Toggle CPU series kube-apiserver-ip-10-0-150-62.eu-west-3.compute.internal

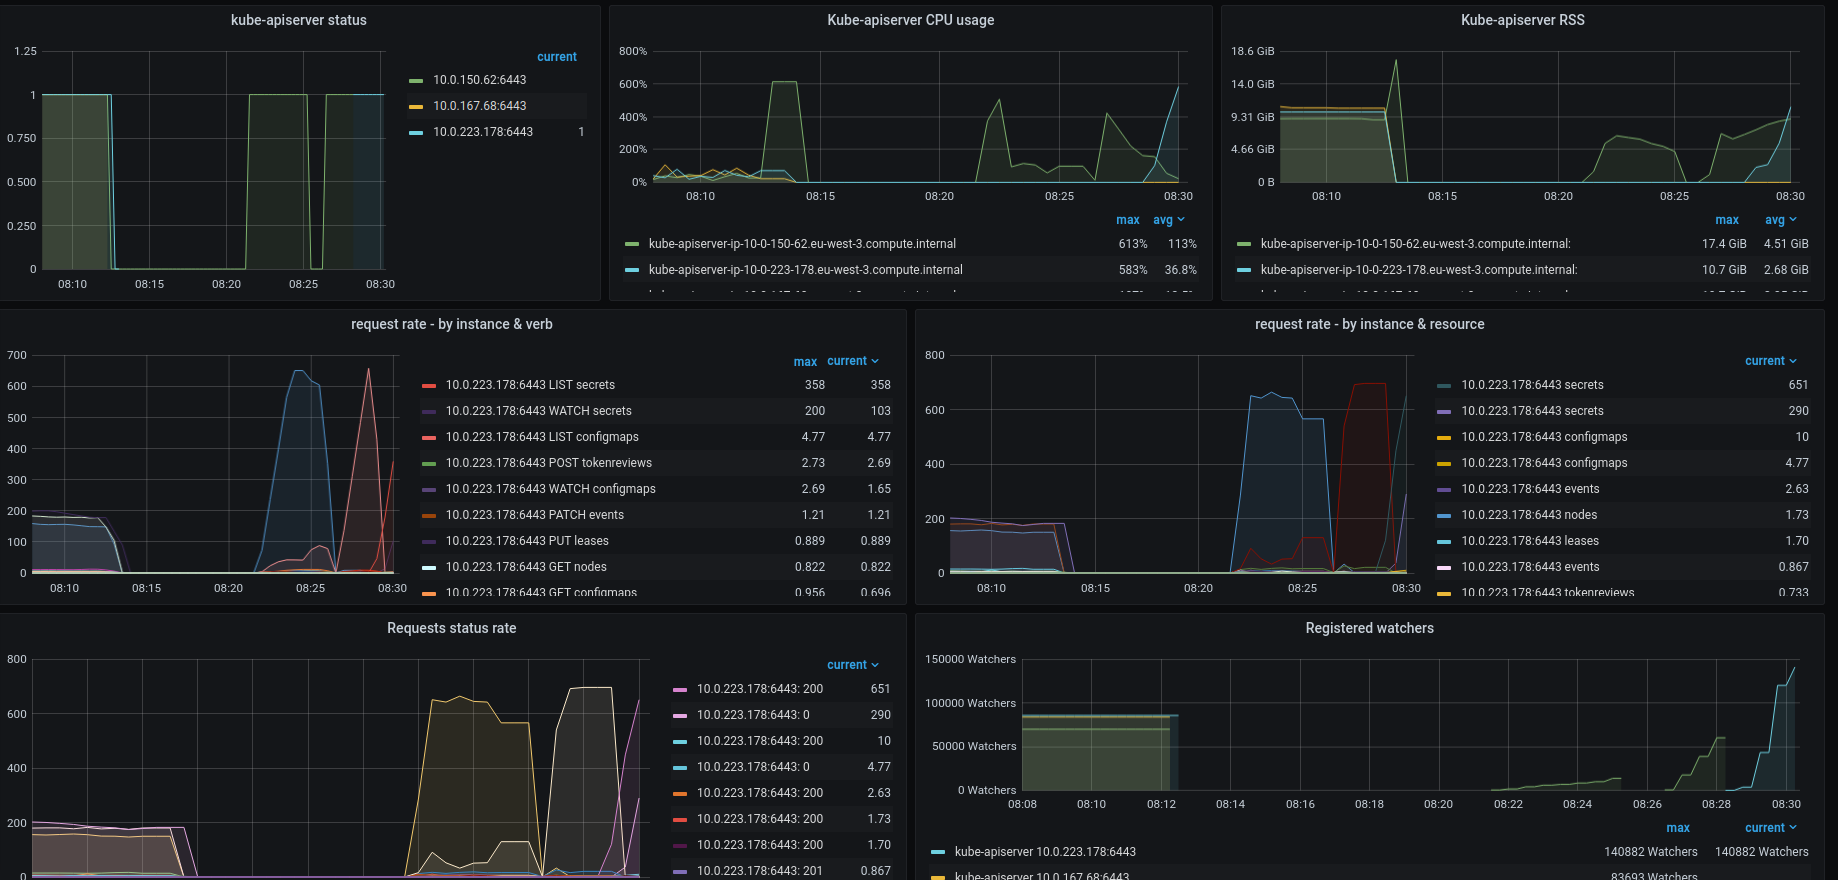click(x=802, y=244)
